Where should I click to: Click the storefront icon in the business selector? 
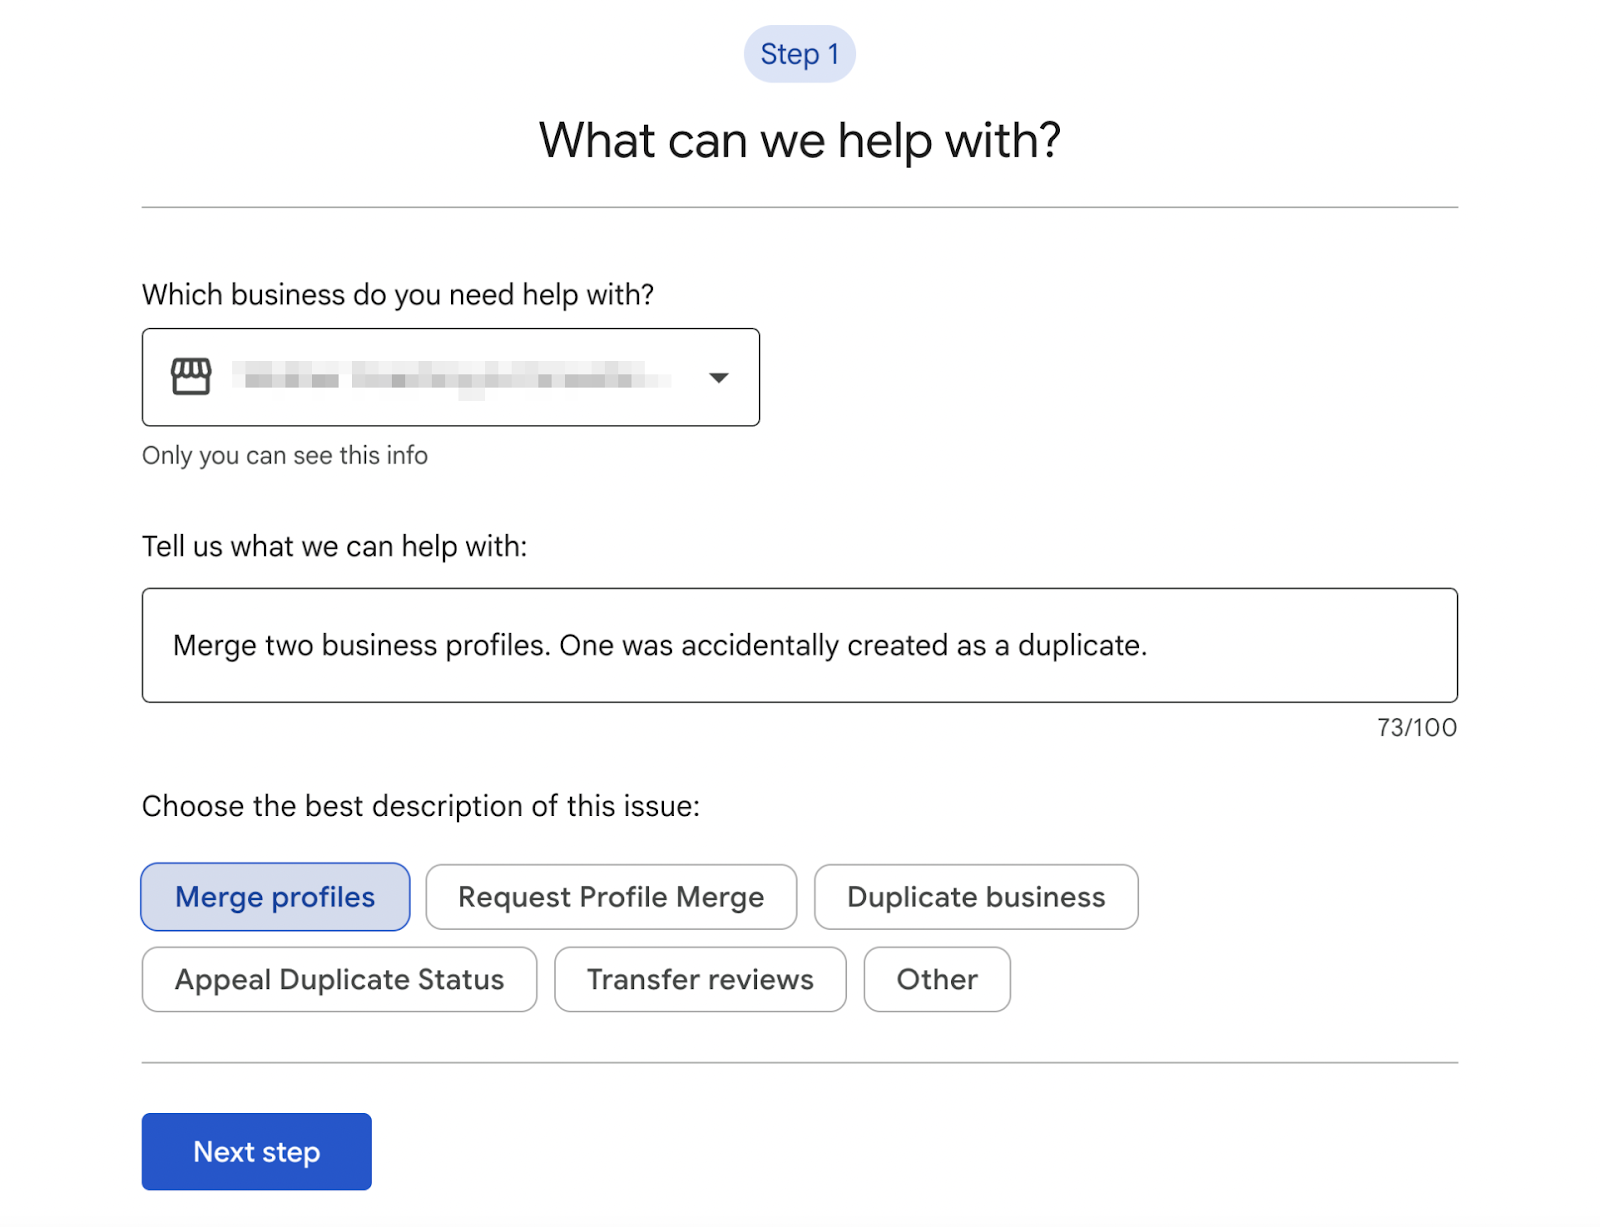(x=191, y=377)
